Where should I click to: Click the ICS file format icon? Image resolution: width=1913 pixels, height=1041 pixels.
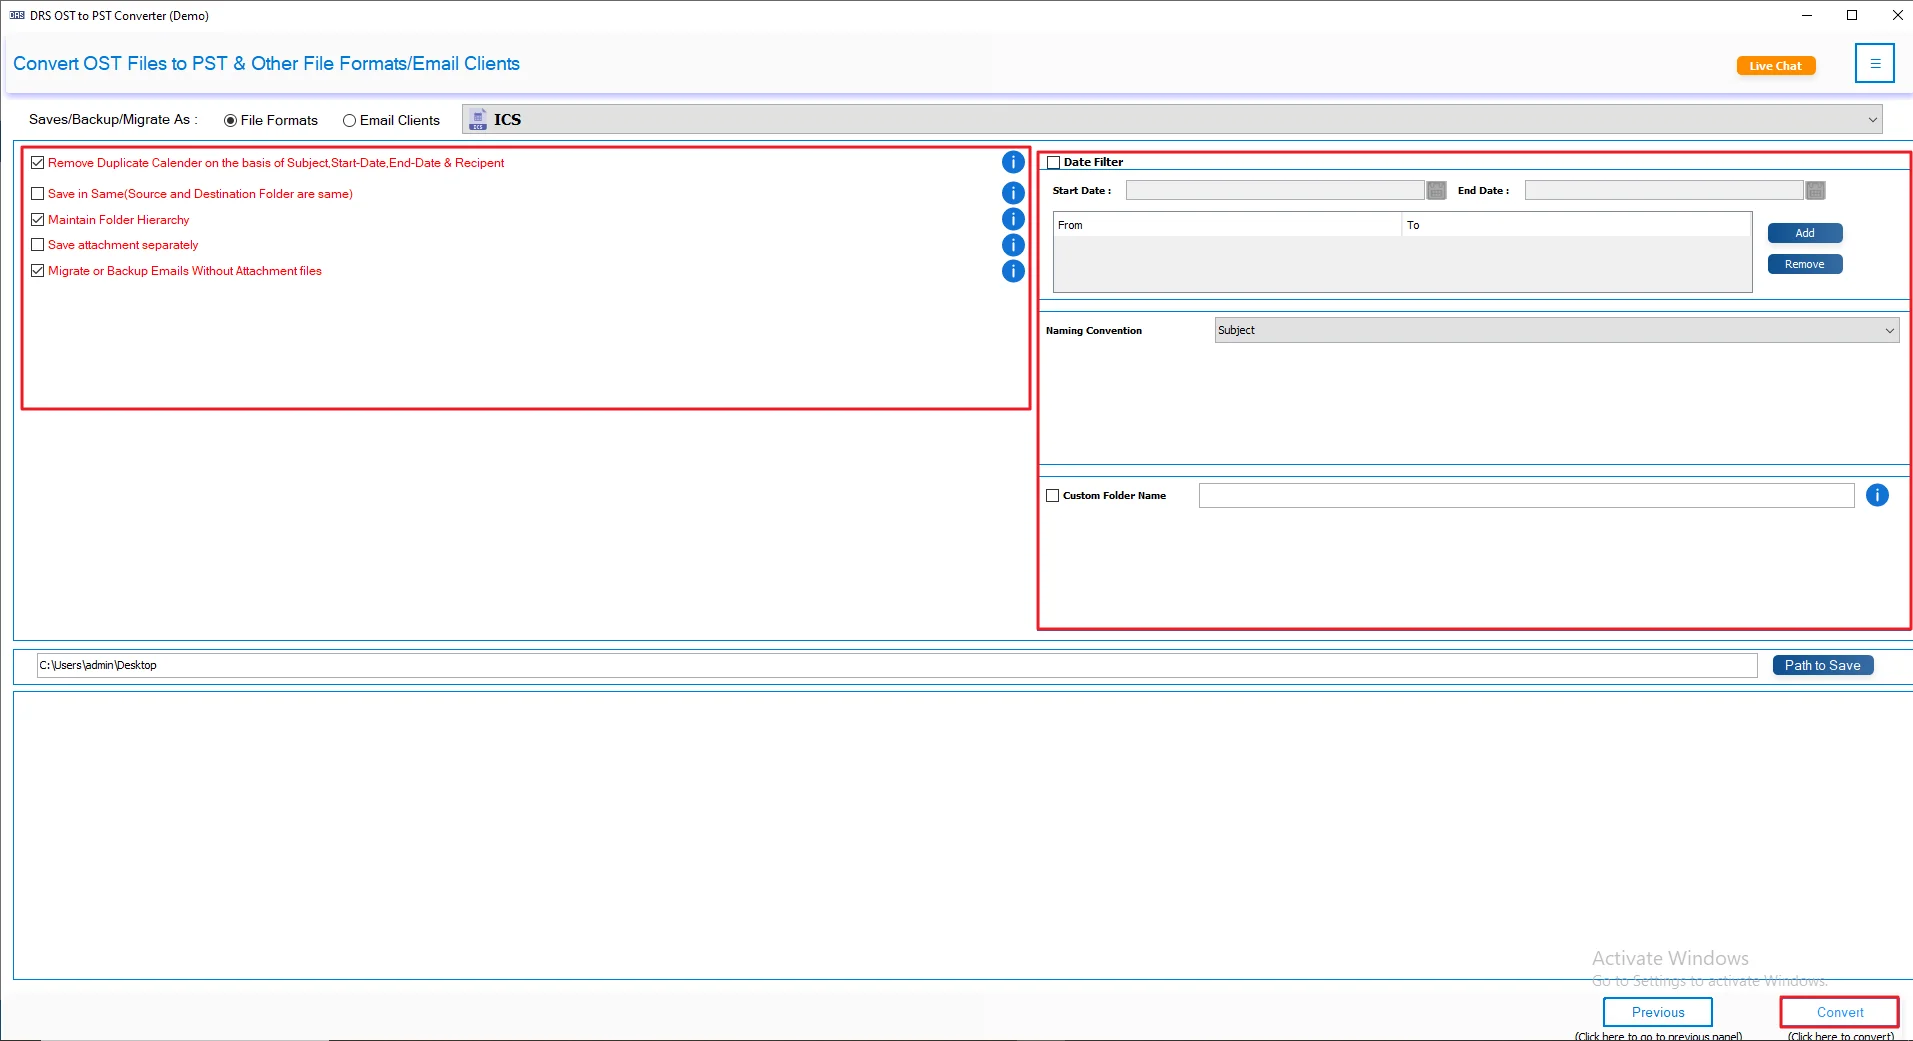pyautogui.click(x=478, y=120)
